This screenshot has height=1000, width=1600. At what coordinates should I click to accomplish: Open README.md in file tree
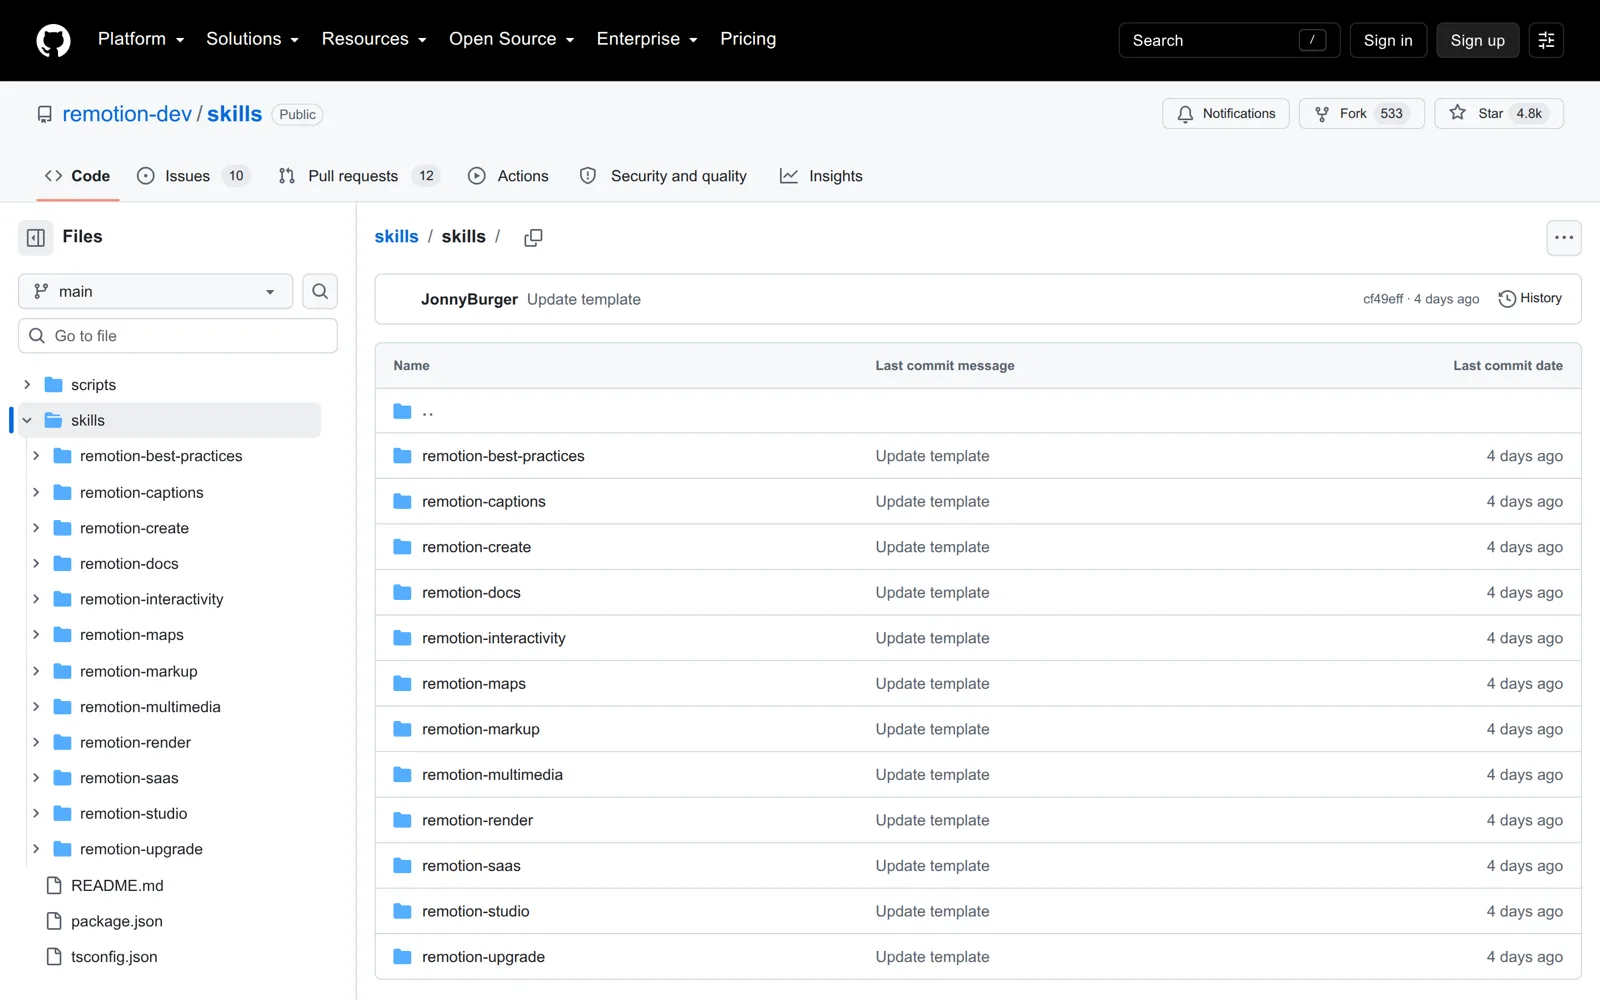[117, 886]
